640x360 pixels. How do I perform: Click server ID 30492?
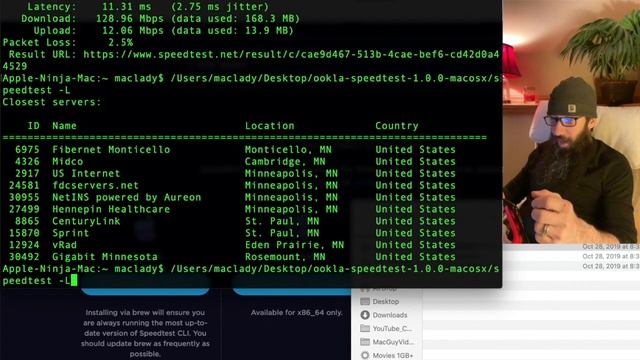24,257
